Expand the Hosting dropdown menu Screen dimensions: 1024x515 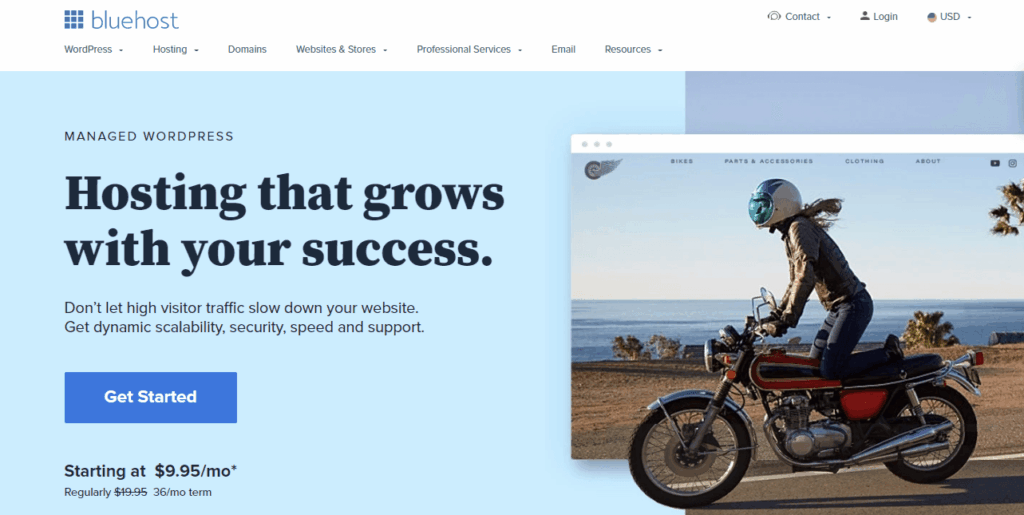point(176,50)
